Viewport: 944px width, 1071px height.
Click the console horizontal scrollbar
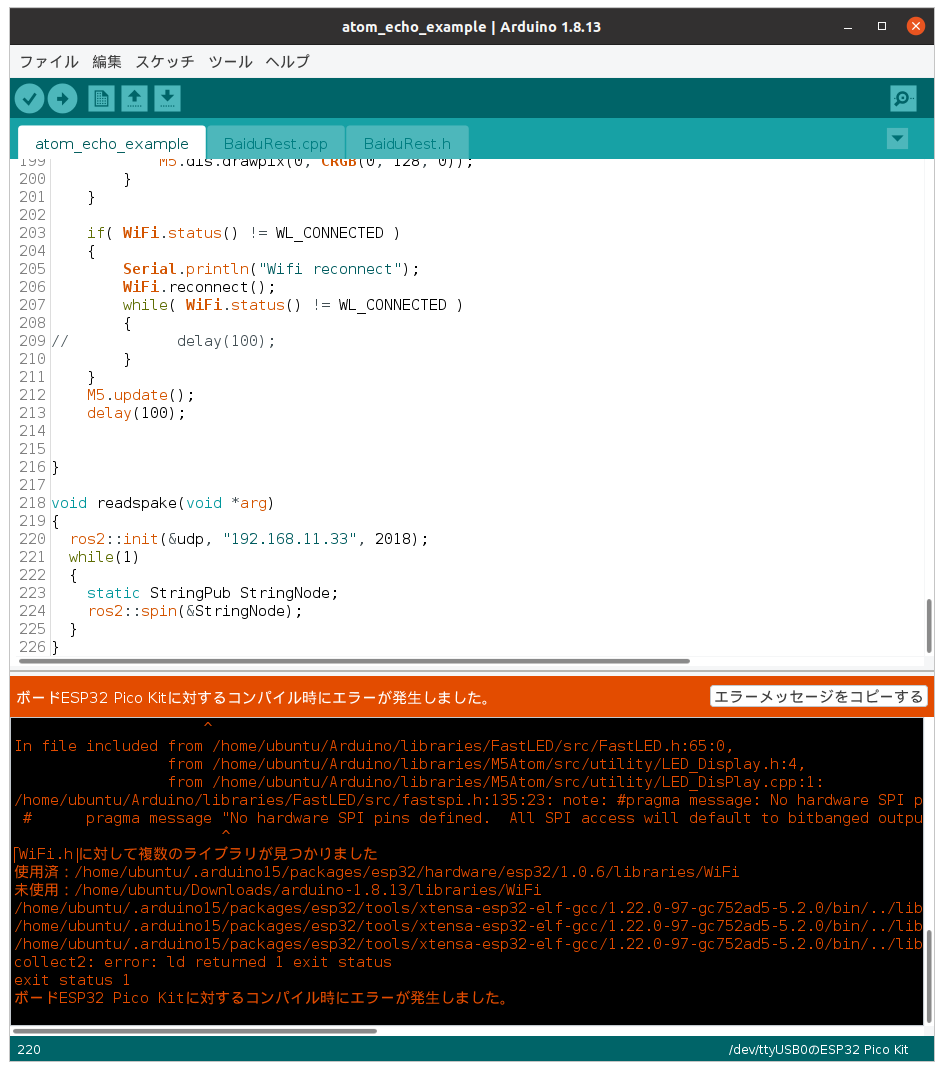click(195, 1031)
